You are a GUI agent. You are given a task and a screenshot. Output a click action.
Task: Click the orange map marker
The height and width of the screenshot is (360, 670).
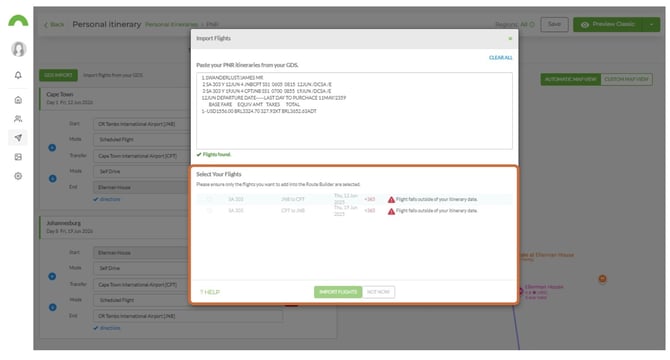(602, 279)
